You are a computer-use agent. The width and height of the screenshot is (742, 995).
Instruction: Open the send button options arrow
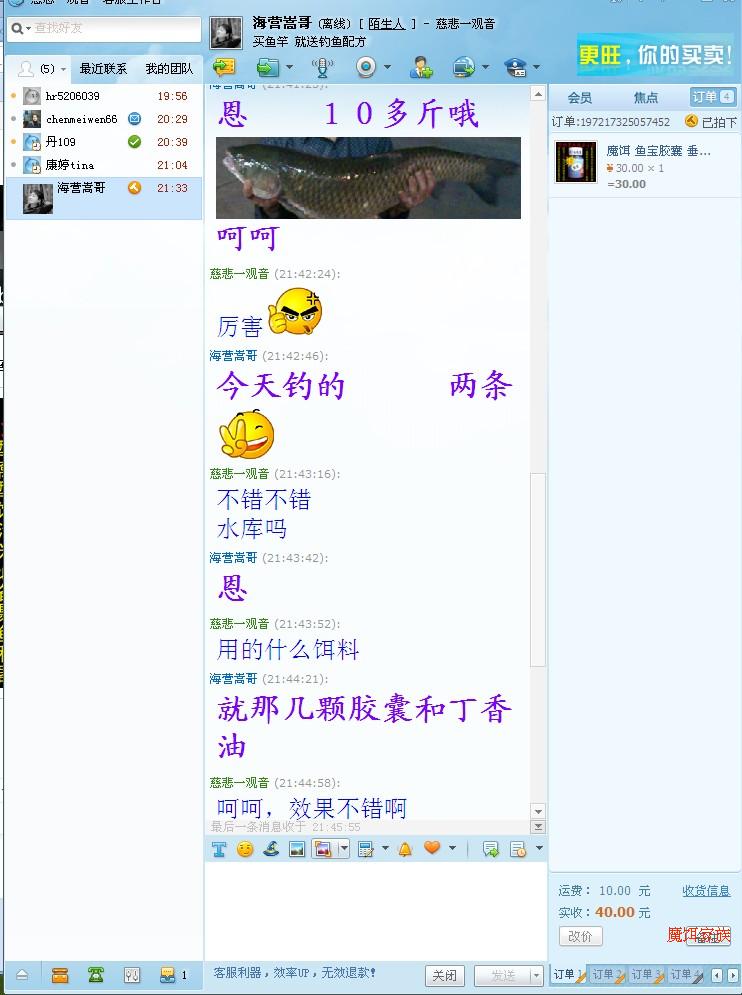tap(536, 975)
